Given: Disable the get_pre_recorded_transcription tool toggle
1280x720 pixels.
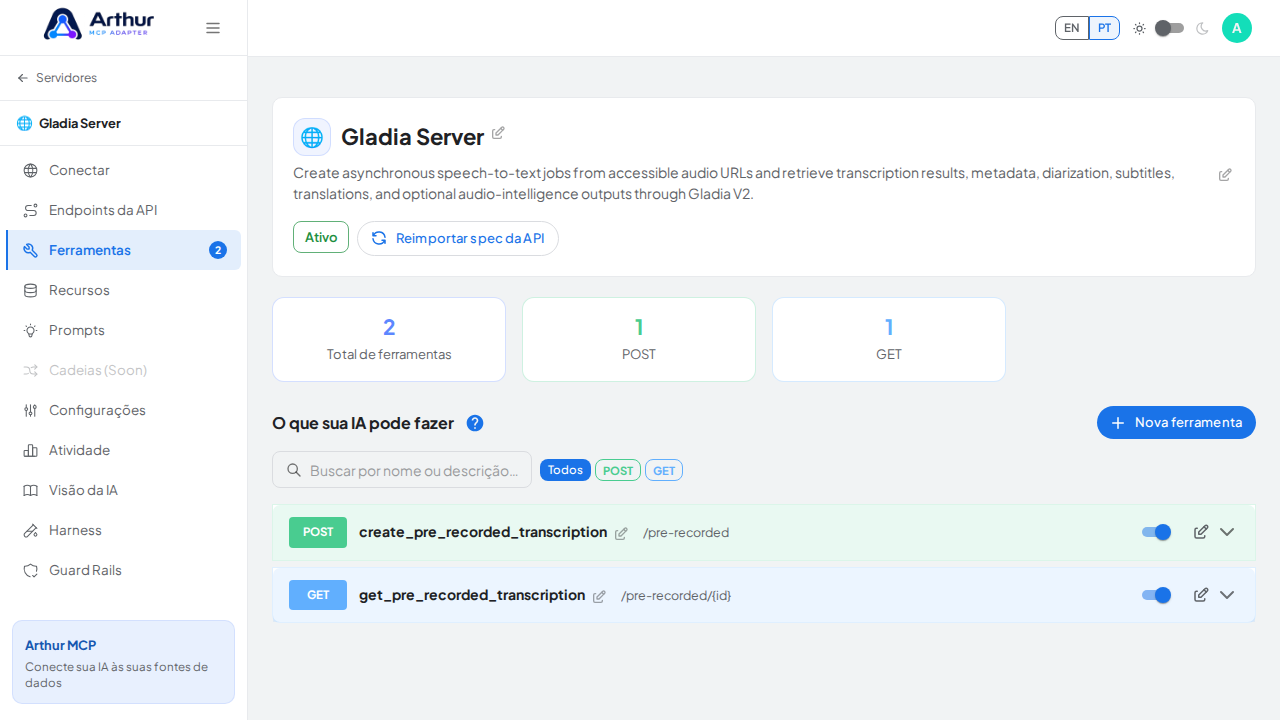Looking at the screenshot, I should 1157,595.
